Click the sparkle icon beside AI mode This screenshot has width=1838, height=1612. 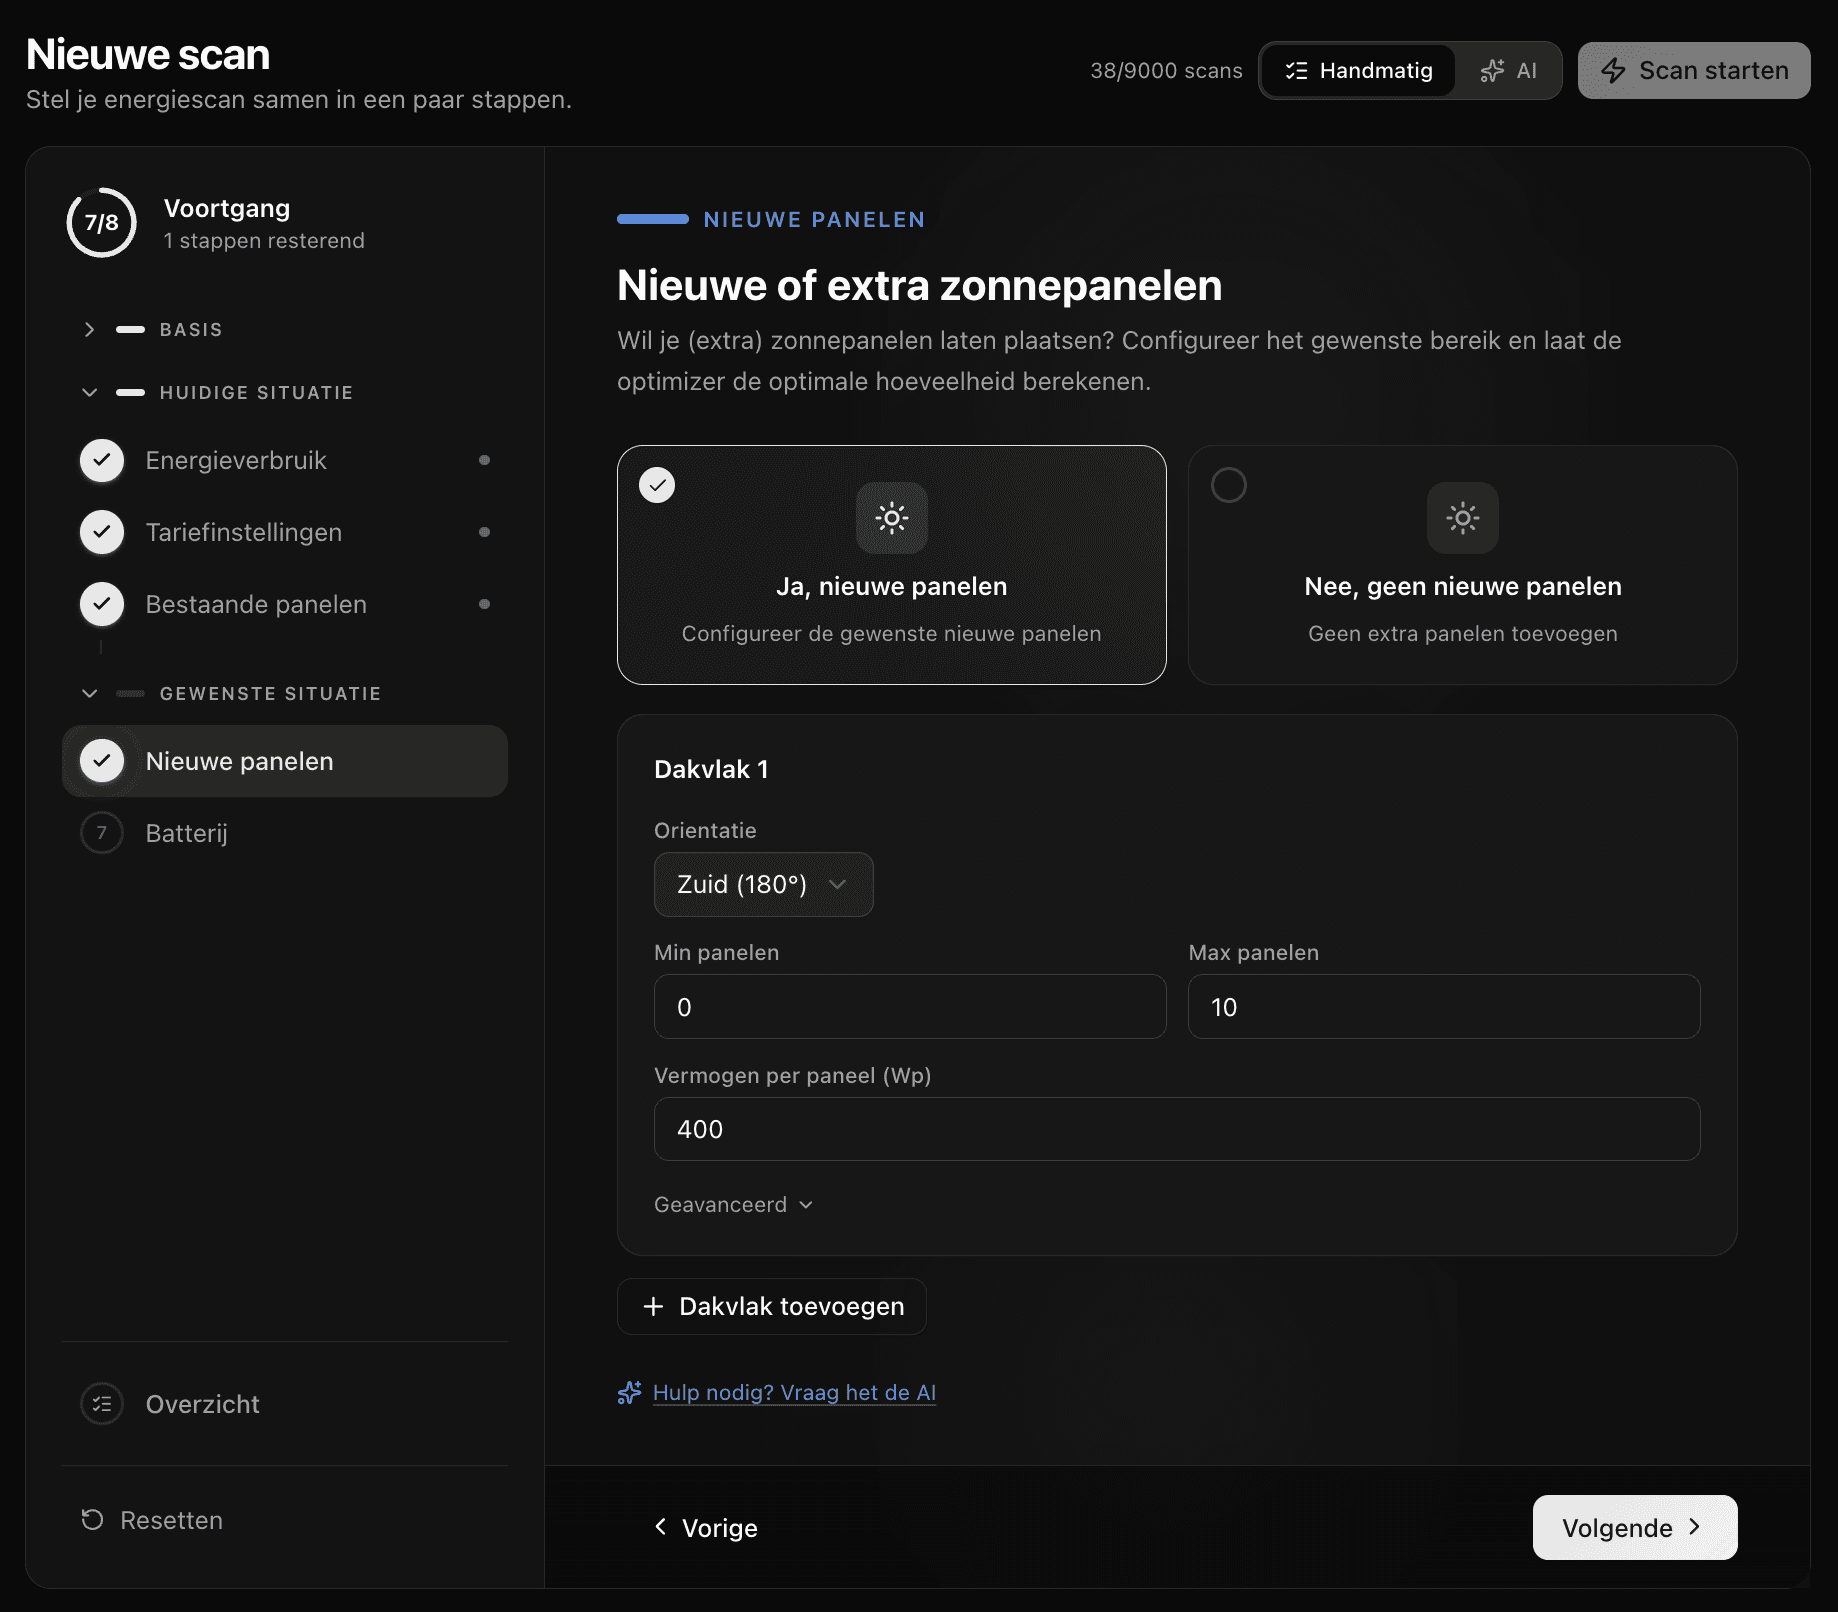tap(1492, 71)
